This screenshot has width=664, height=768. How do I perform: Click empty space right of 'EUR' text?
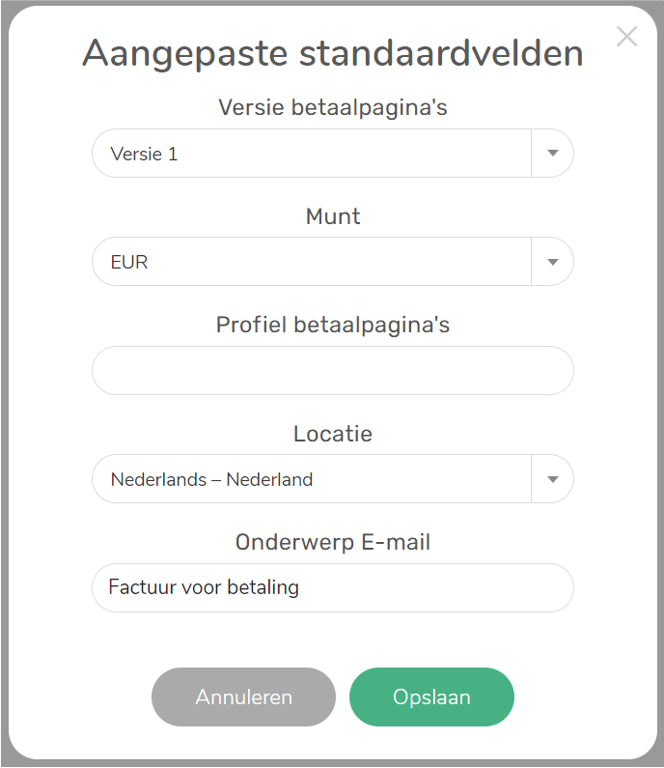pos(340,262)
